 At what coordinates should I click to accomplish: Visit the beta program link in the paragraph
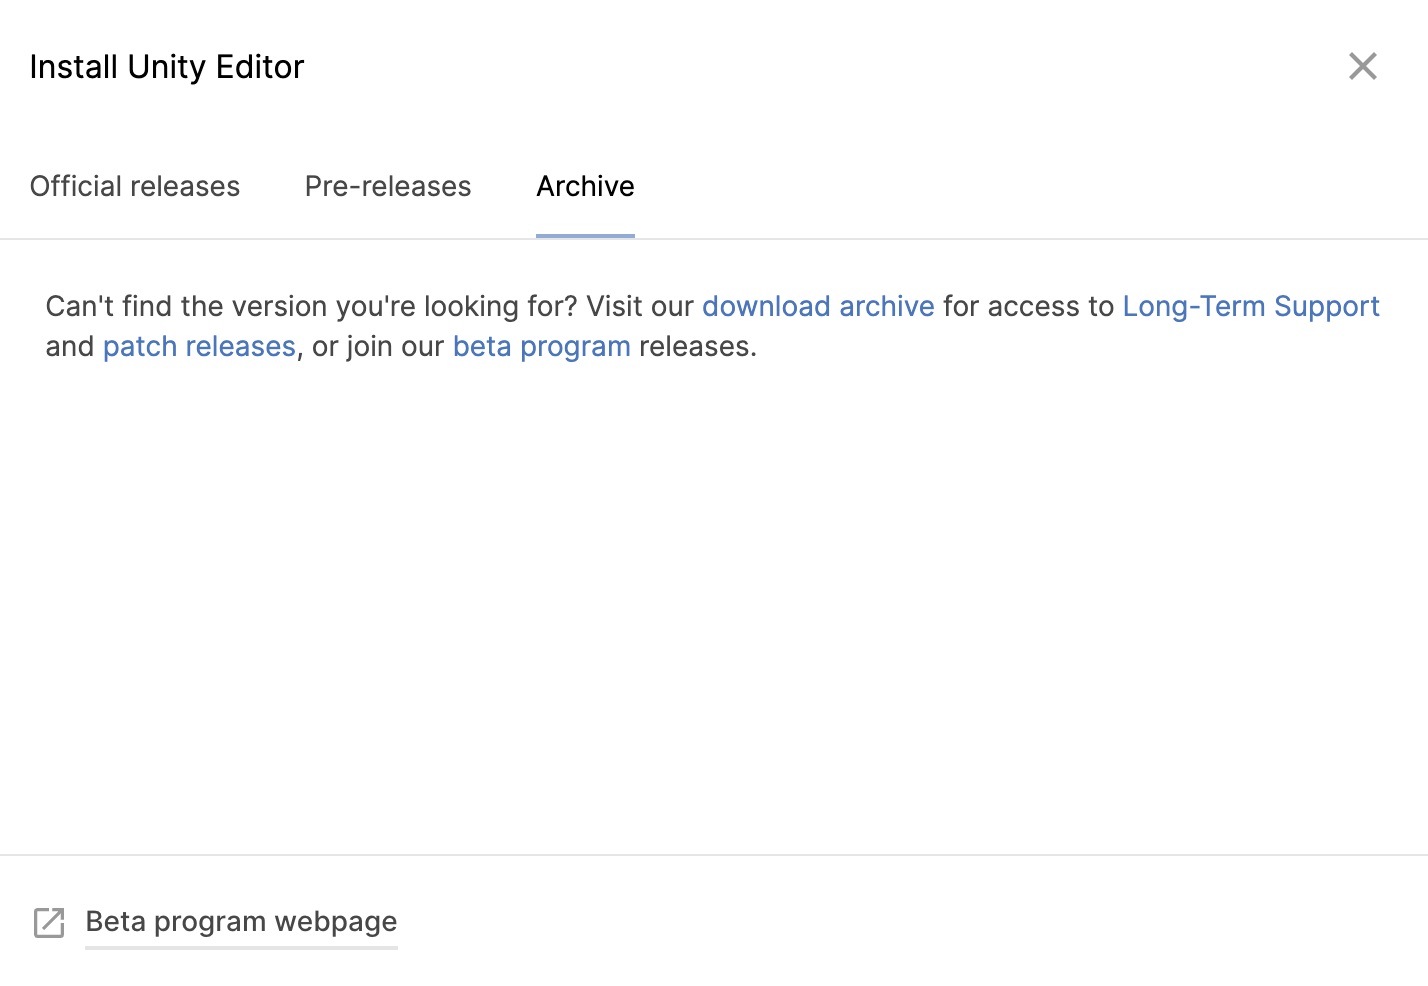click(x=541, y=346)
